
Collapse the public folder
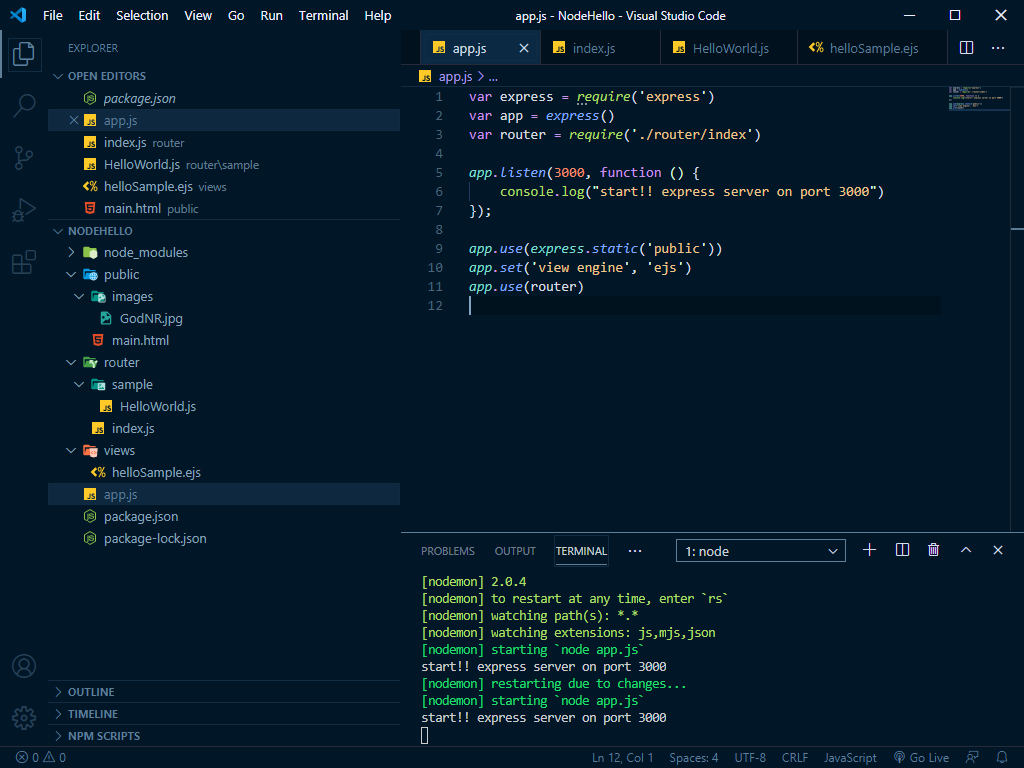click(x=71, y=274)
